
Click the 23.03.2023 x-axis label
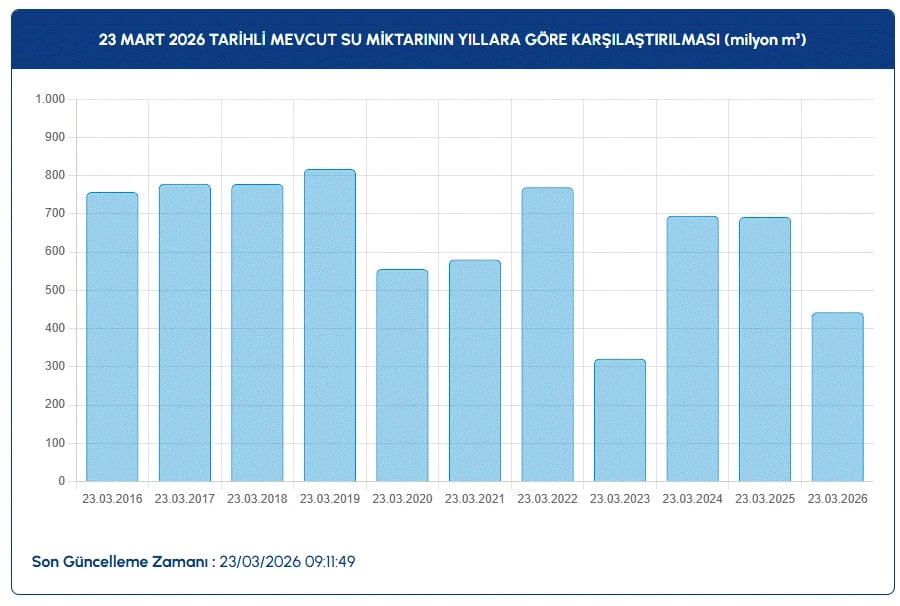[x=620, y=499]
